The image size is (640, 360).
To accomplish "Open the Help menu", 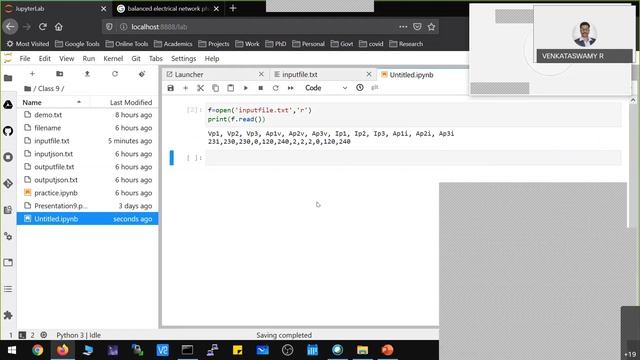I will 212,59.
